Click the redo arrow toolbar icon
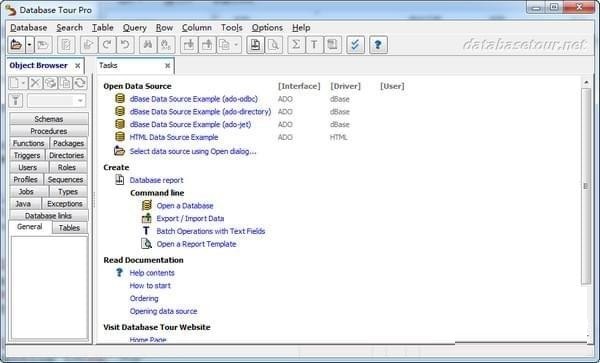 tap(107, 45)
